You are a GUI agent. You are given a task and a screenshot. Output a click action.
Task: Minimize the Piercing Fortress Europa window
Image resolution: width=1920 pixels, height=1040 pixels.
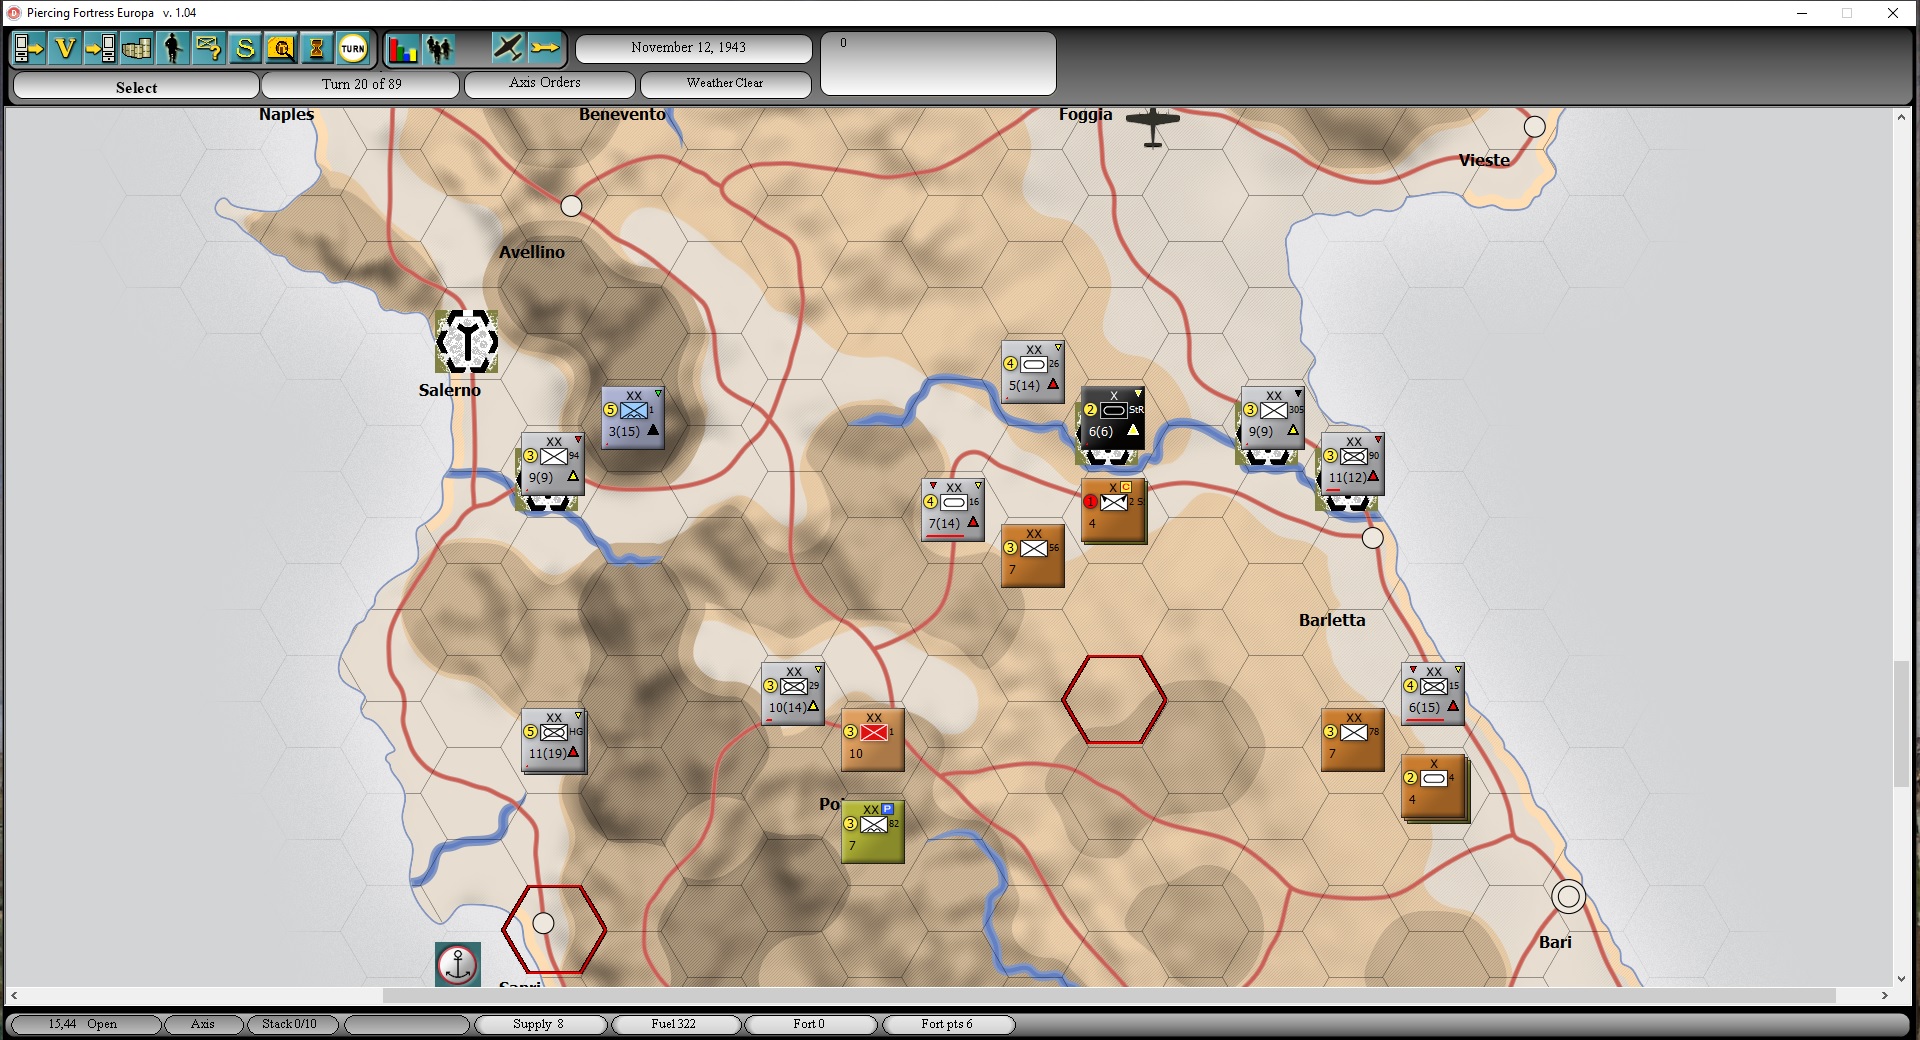tap(1802, 13)
